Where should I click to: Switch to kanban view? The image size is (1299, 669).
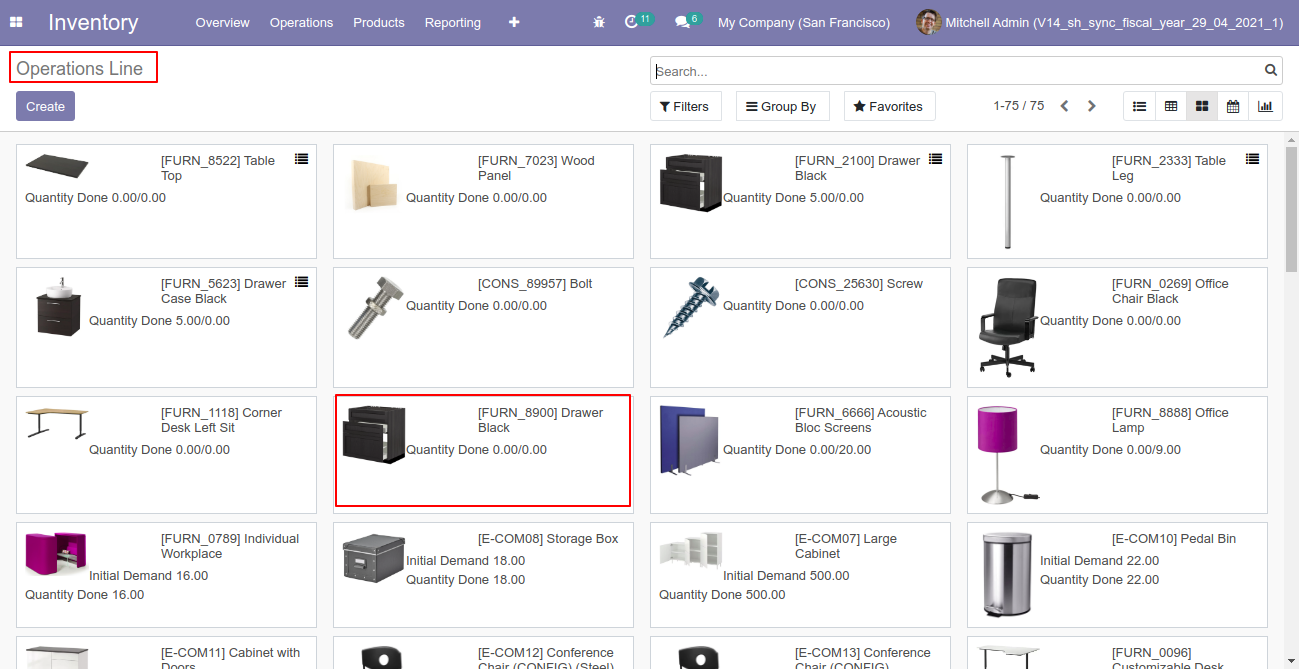click(x=1202, y=106)
